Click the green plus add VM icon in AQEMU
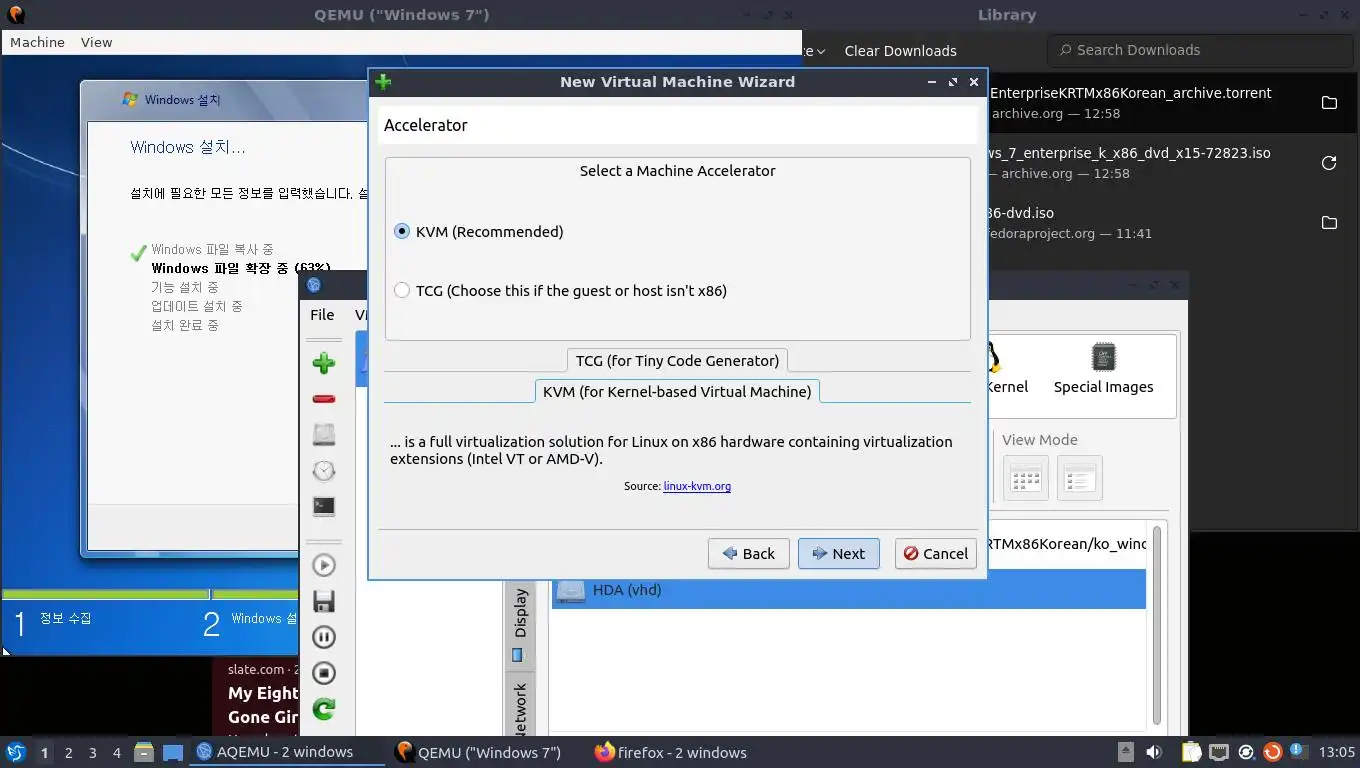 click(x=323, y=363)
